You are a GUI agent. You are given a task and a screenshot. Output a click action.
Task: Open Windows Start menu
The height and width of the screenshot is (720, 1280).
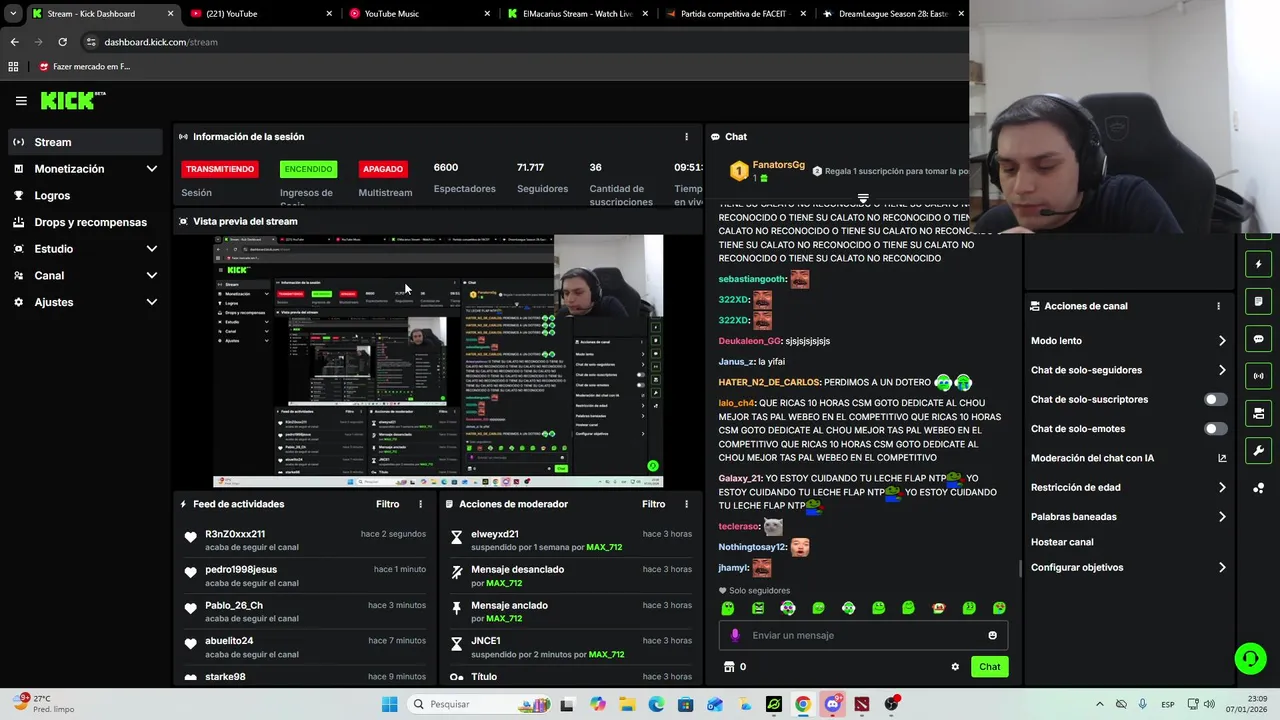pyautogui.click(x=389, y=704)
